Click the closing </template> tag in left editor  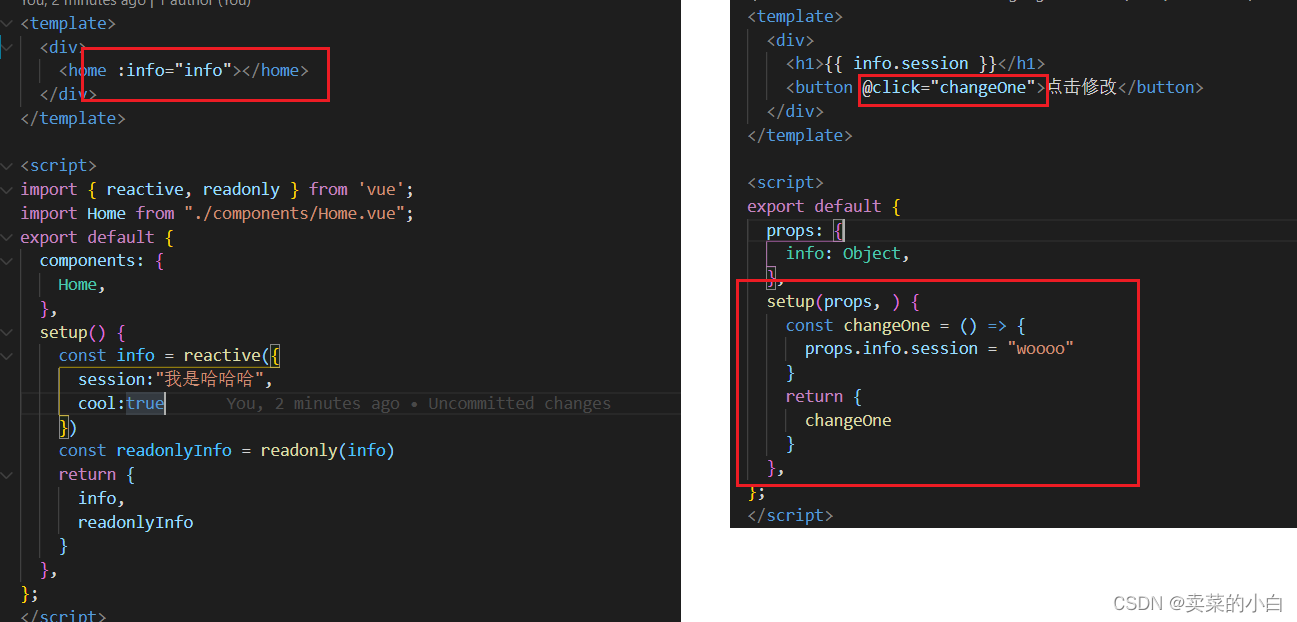coord(73,118)
